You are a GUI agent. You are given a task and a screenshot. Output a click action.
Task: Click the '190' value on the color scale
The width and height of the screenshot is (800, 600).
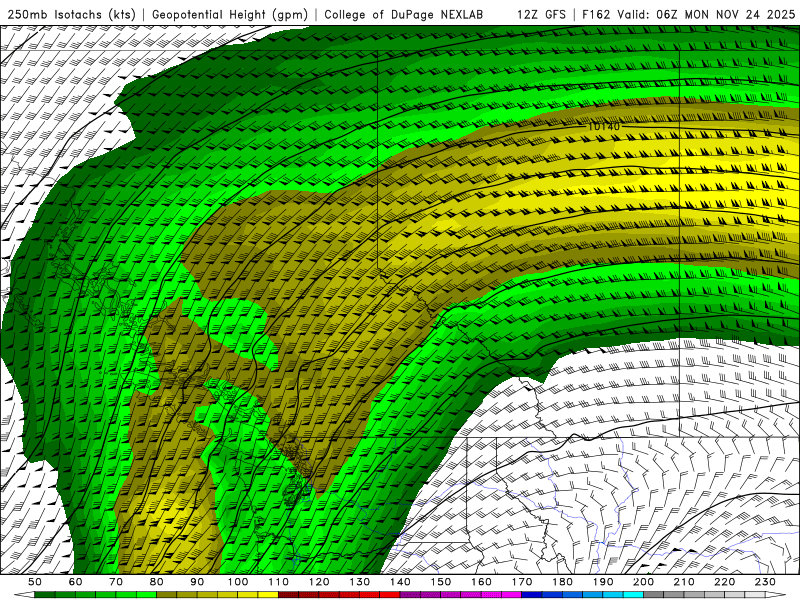(x=603, y=582)
